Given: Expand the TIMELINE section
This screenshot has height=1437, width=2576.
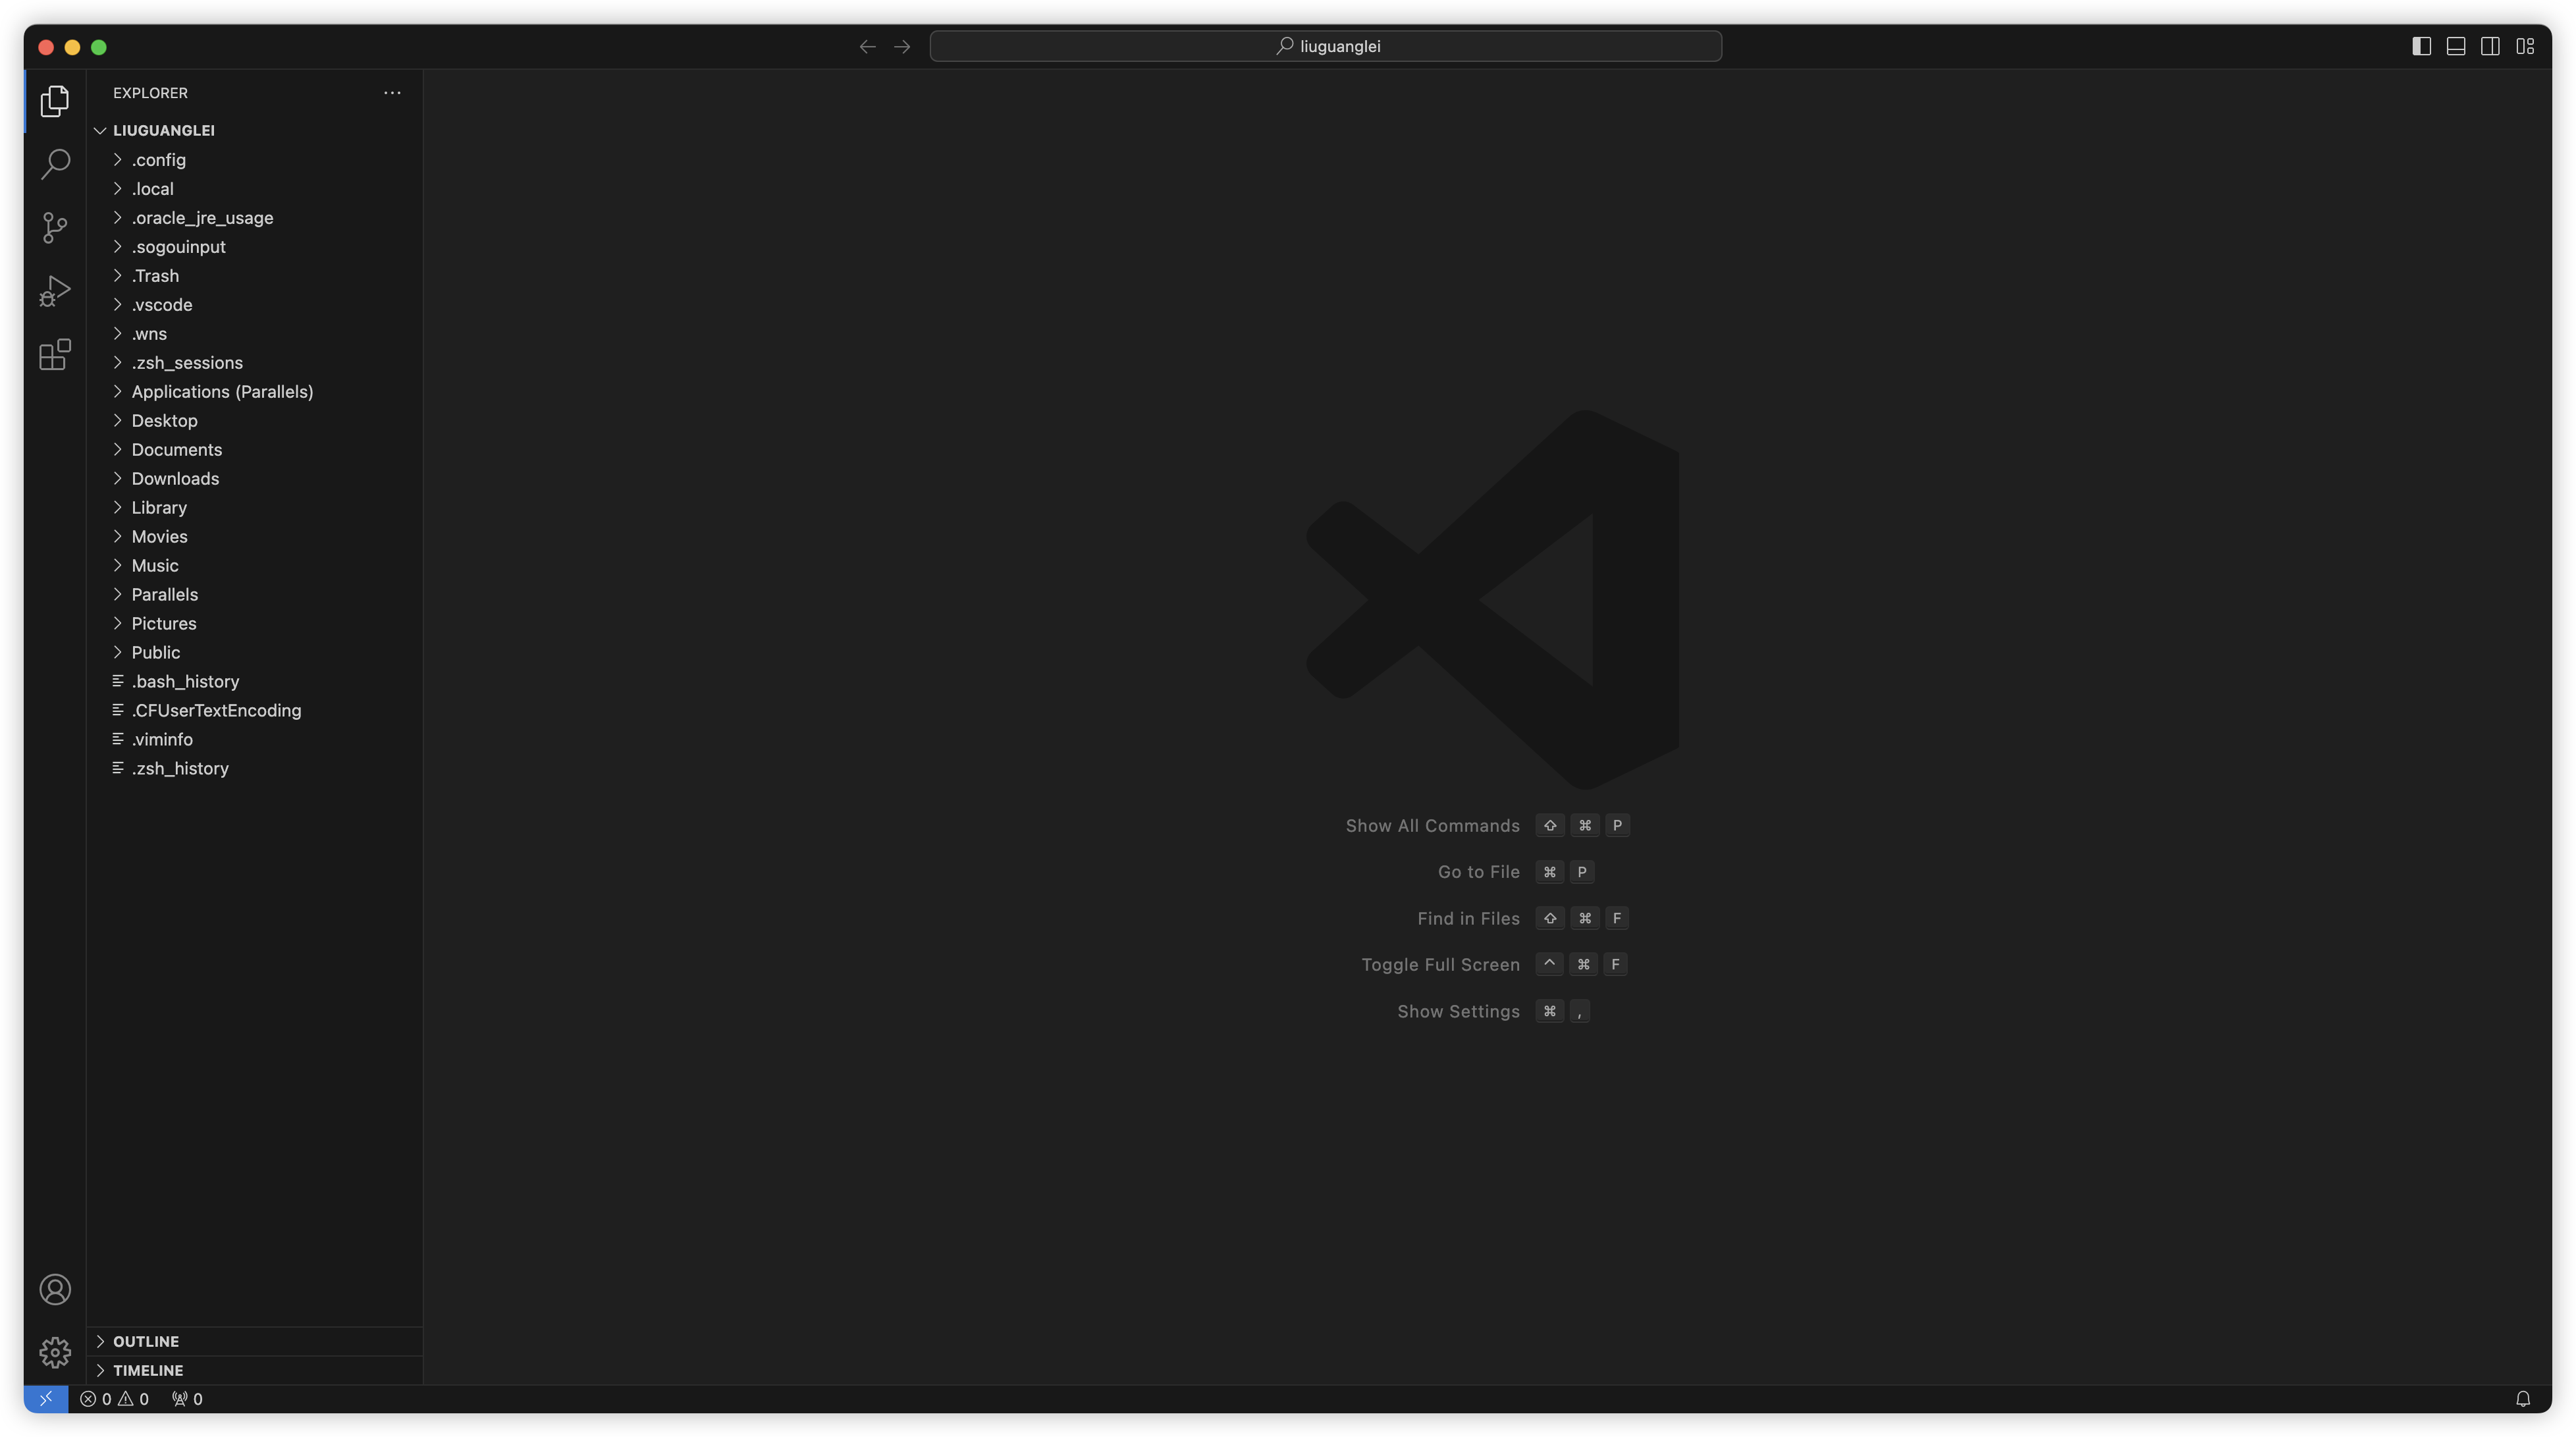Looking at the screenshot, I should coord(148,1370).
